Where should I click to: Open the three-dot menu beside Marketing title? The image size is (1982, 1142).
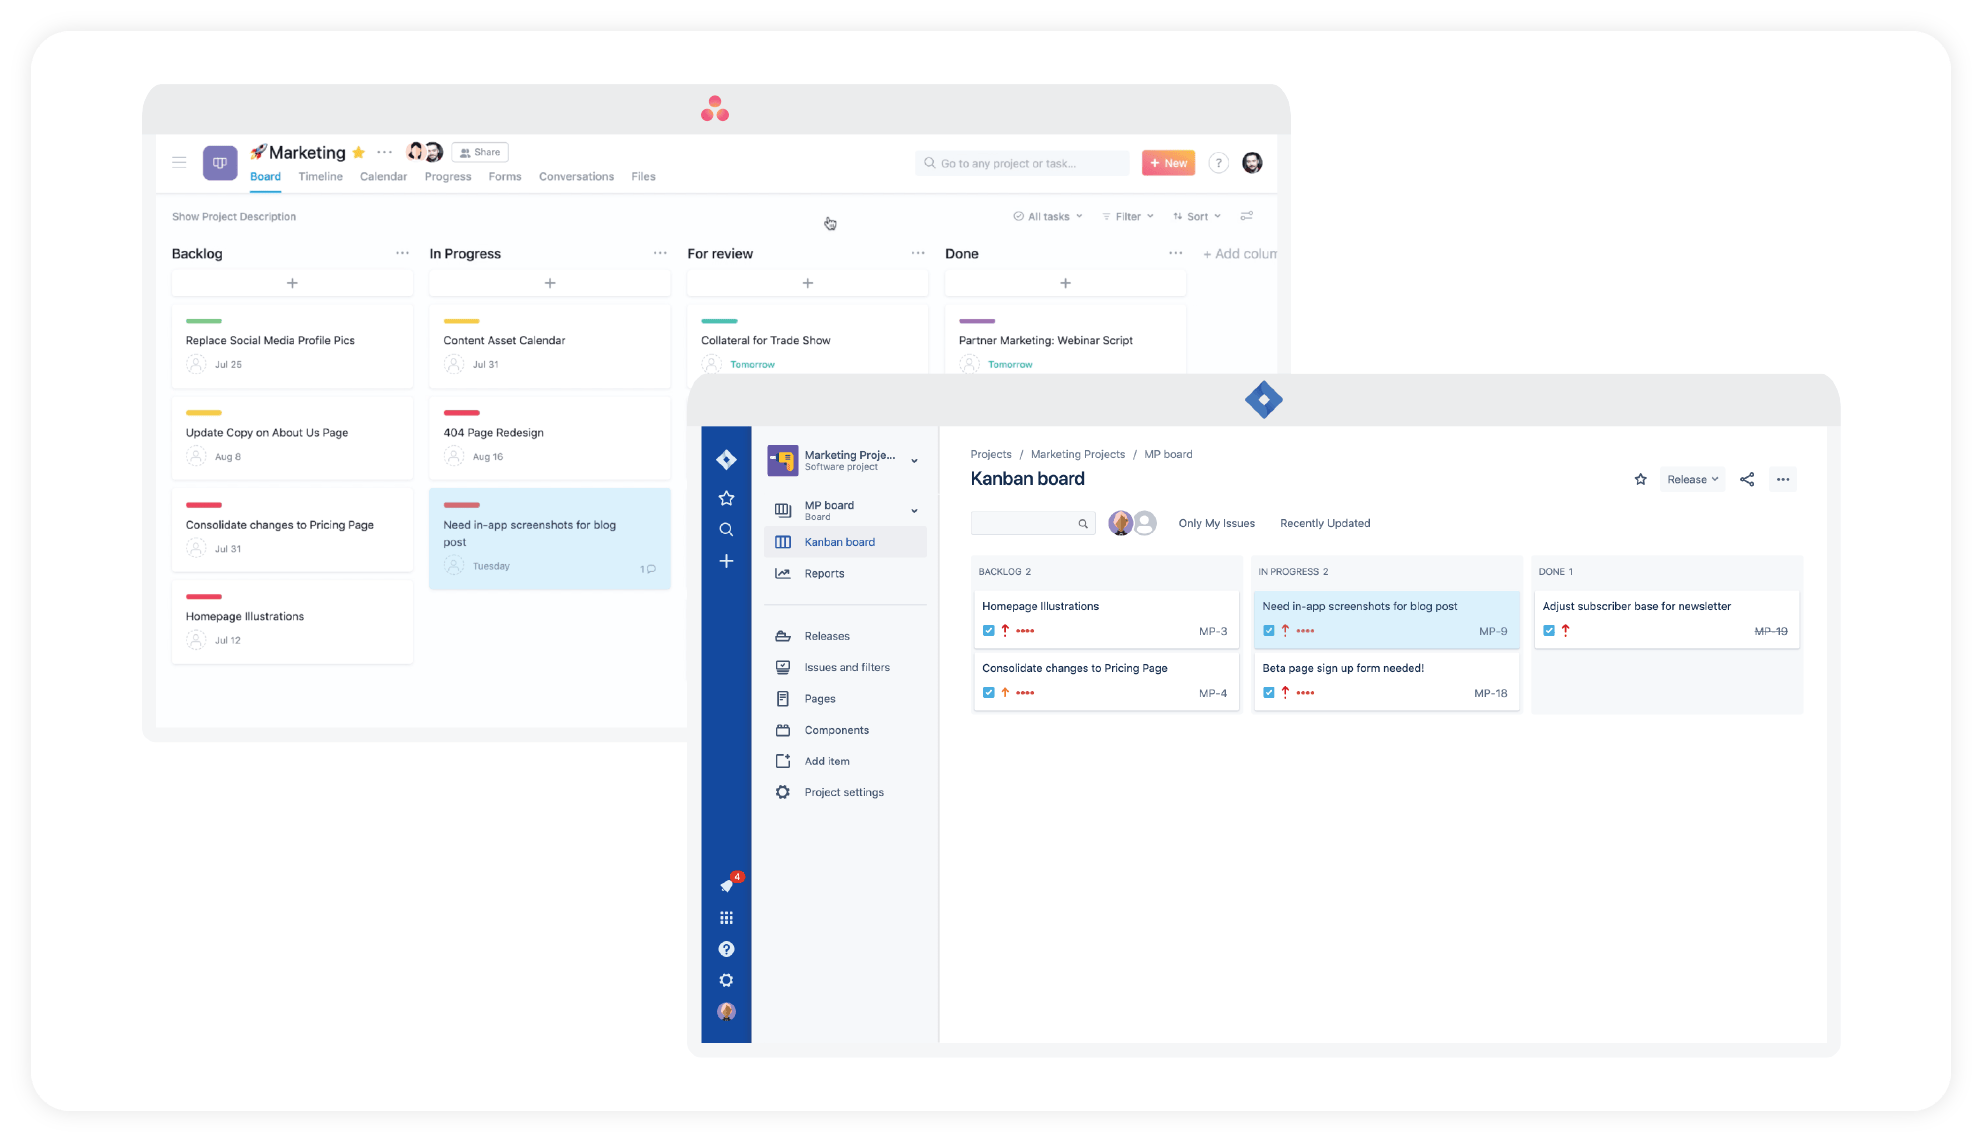[x=384, y=153]
